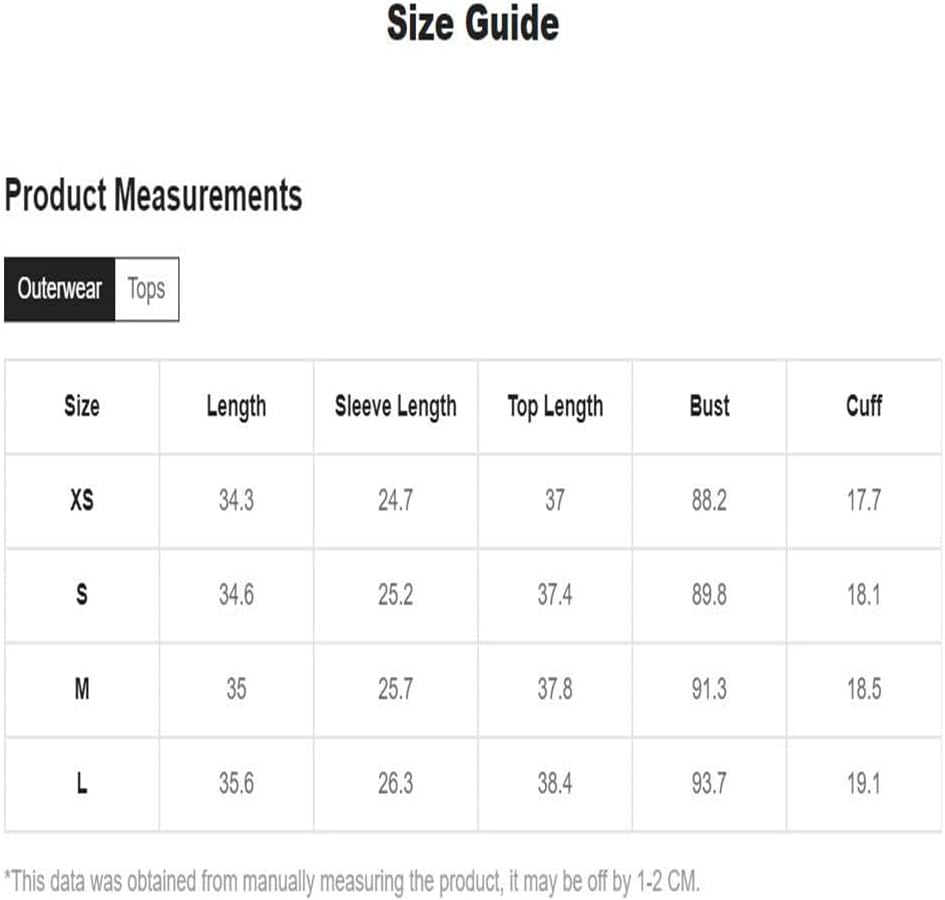This screenshot has height=900, width=945.
Task: Switch to the Tops tab
Action: pos(146,289)
